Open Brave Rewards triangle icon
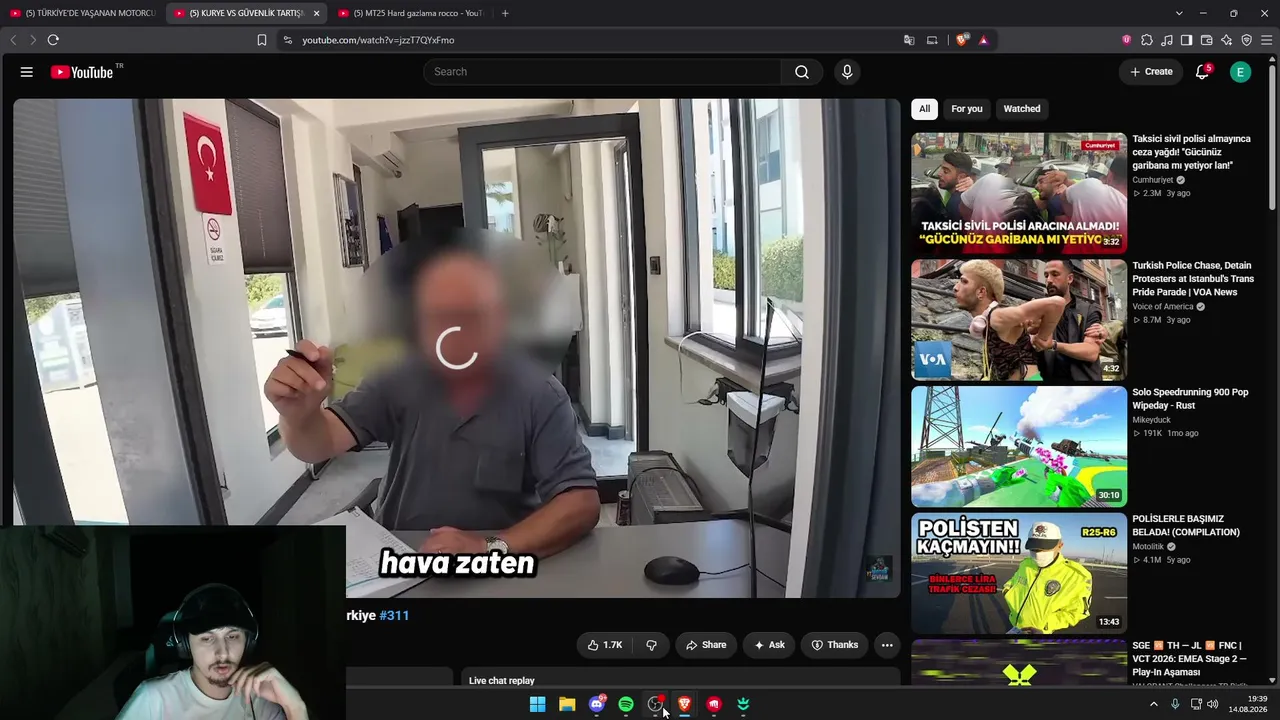 pyautogui.click(x=984, y=40)
